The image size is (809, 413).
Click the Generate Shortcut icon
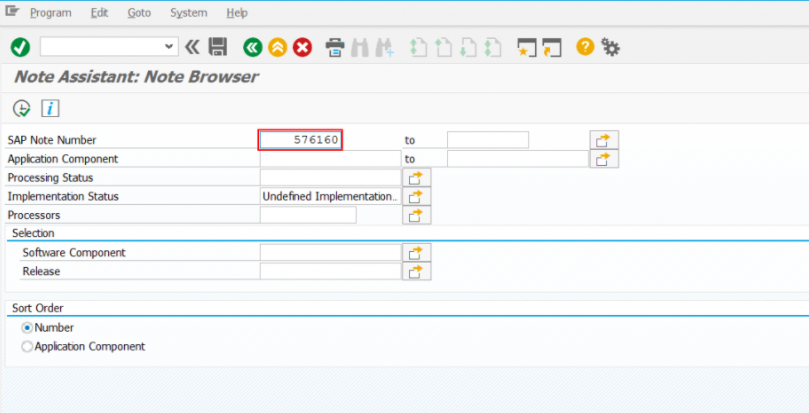pos(552,47)
